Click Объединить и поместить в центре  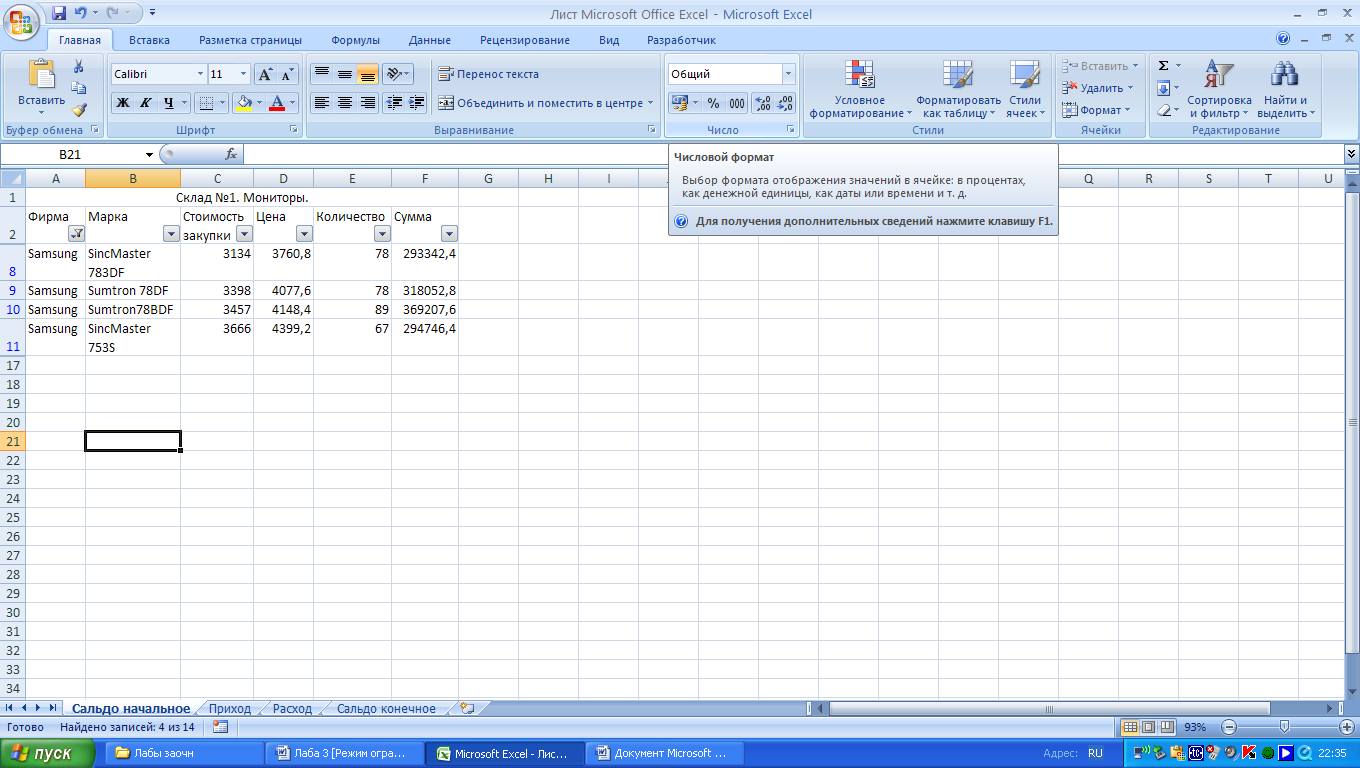(x=545, y=103)
